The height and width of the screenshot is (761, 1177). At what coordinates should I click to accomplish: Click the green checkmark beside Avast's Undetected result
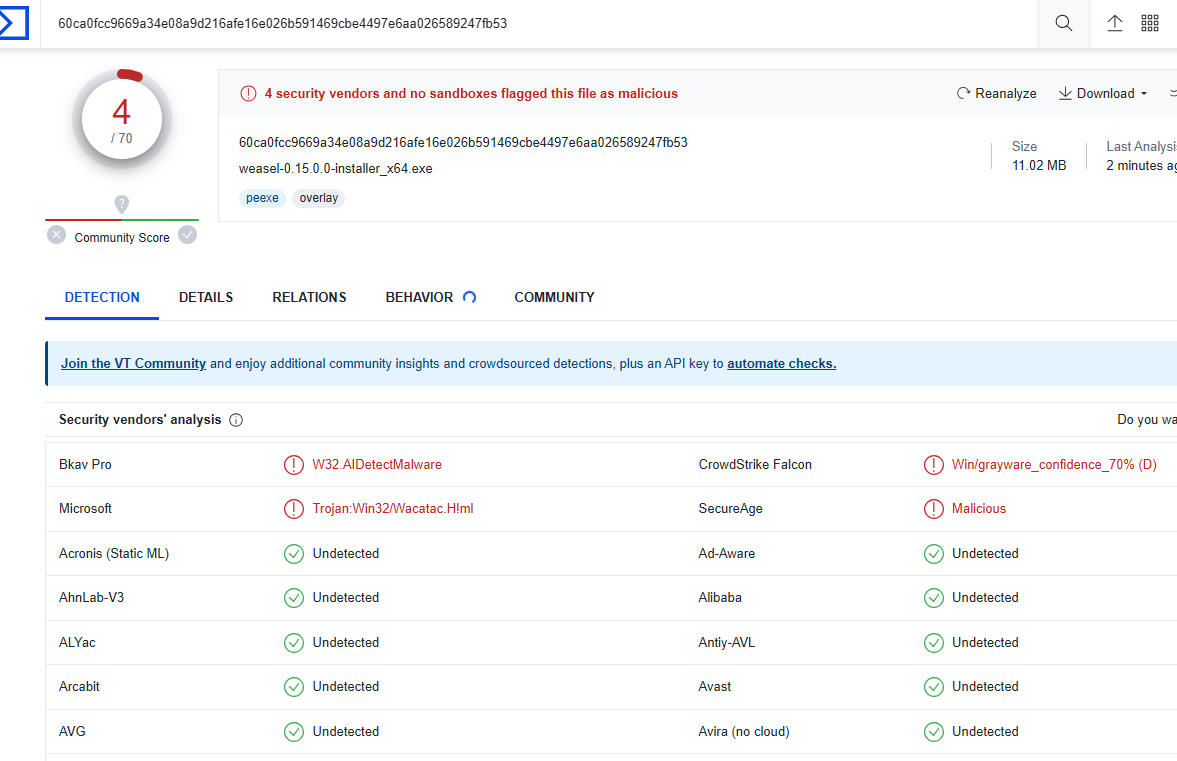pos(933,687)
